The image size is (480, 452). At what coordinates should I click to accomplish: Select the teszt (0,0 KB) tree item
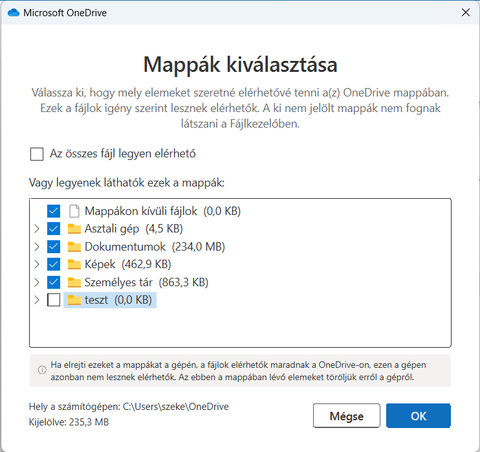point(110,300)
